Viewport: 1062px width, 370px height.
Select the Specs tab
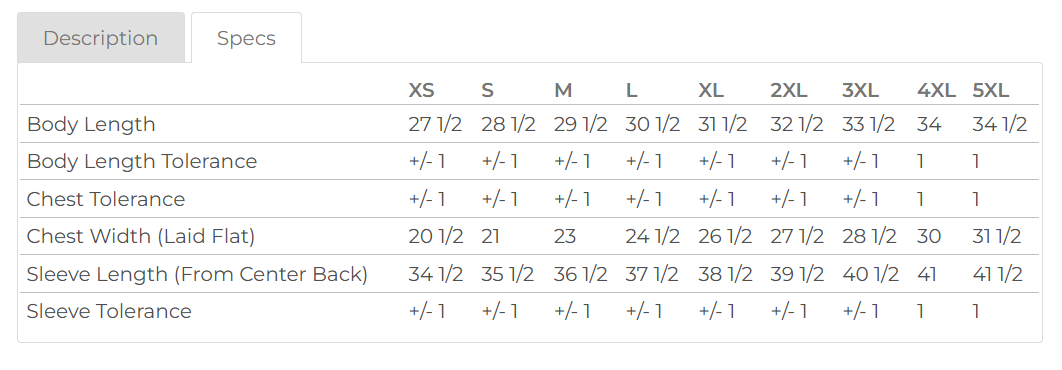[247, 38]
